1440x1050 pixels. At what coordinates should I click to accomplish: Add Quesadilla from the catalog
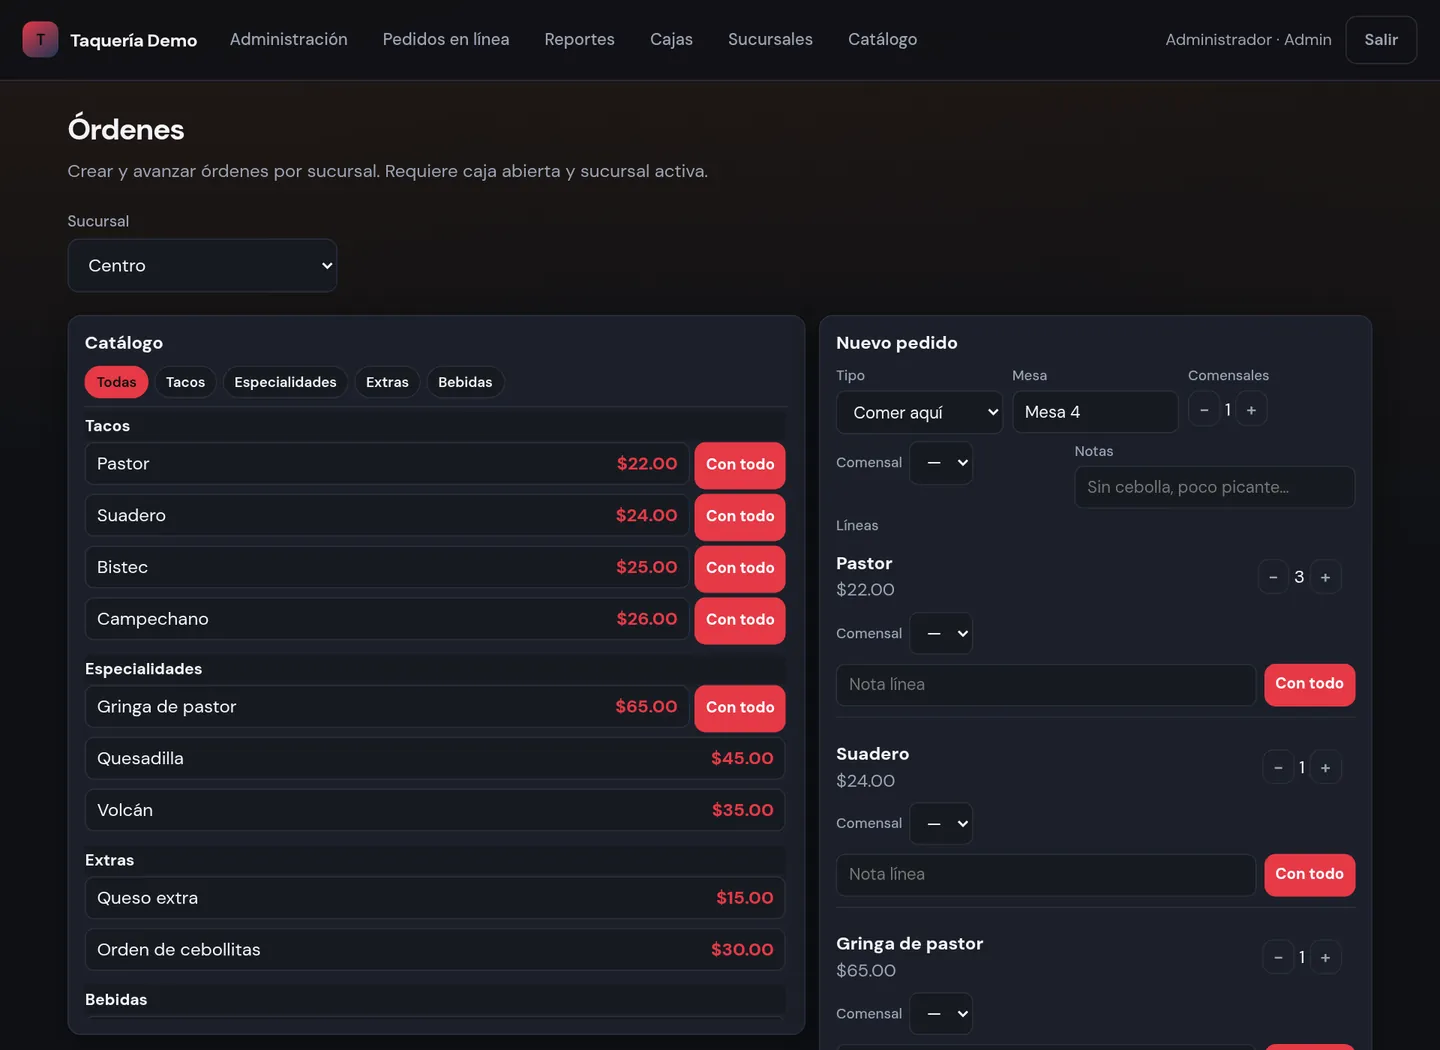pos(435,759)
